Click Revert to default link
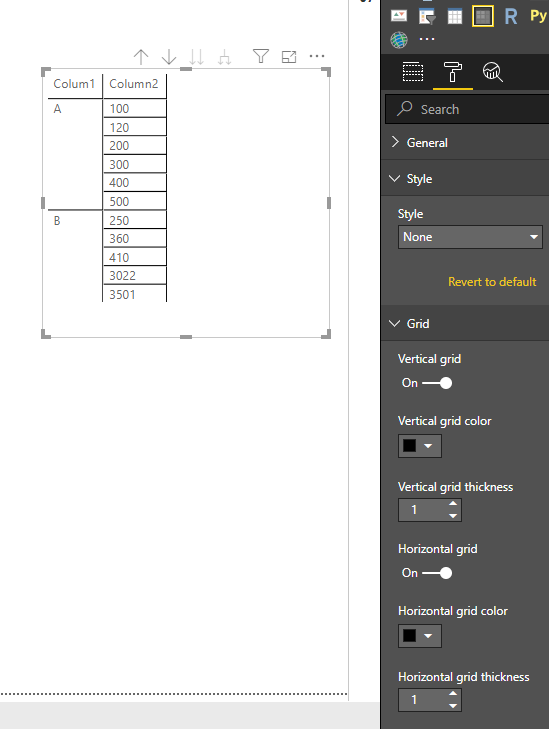This screenshot has width=549, height=729. (x=492, y=282)
